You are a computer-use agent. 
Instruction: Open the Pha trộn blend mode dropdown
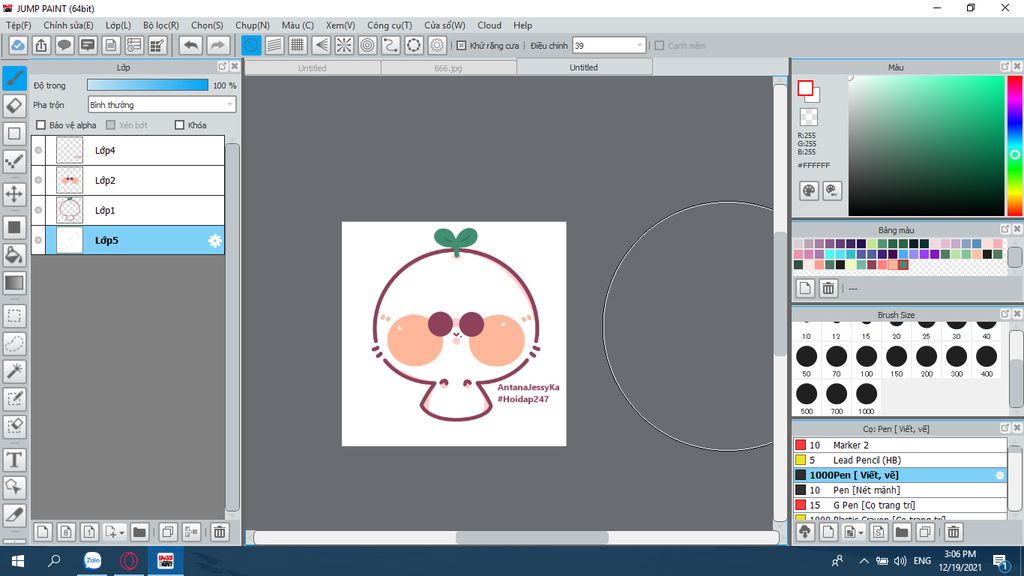point(161,104)
